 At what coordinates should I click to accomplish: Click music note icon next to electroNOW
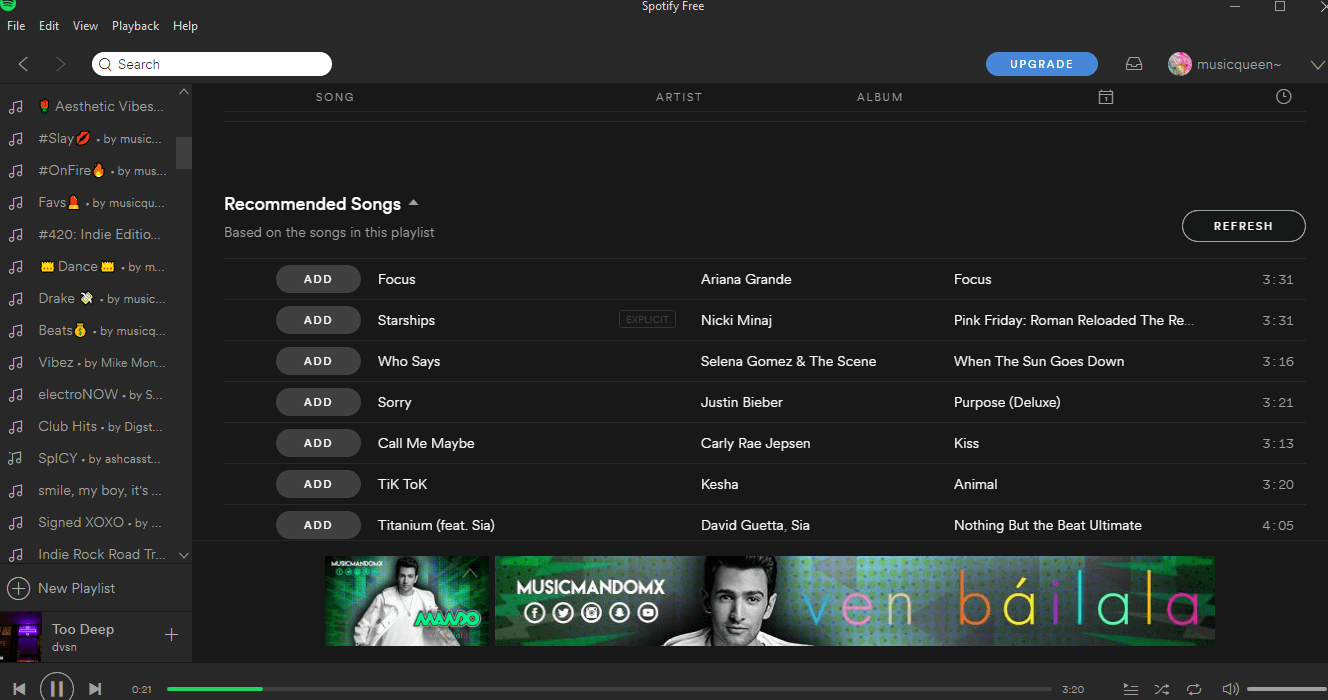point(16,395)
